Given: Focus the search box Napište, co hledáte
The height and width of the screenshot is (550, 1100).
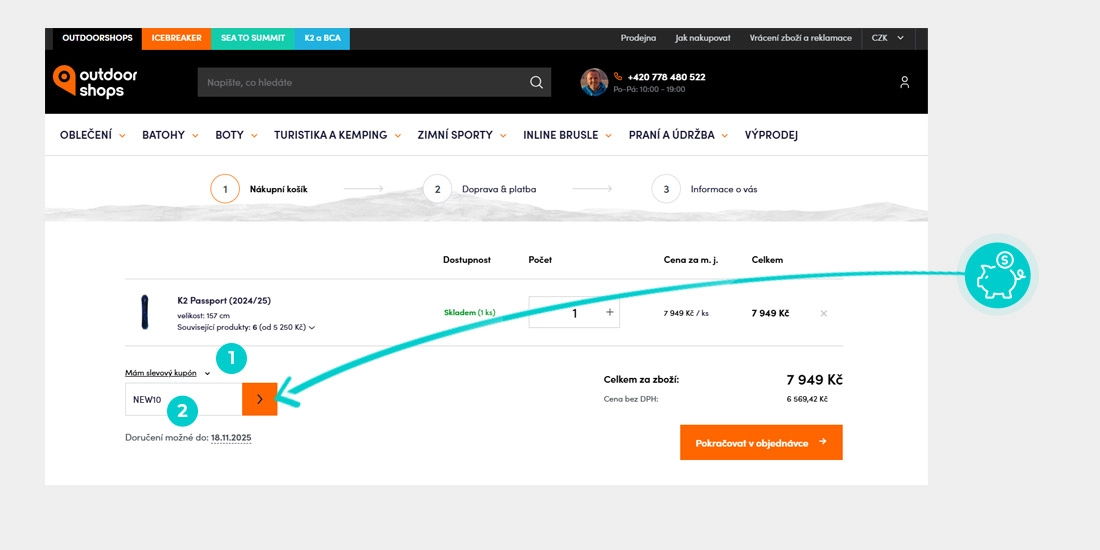Looking at the screenshot, I should [x=360, y=82].
